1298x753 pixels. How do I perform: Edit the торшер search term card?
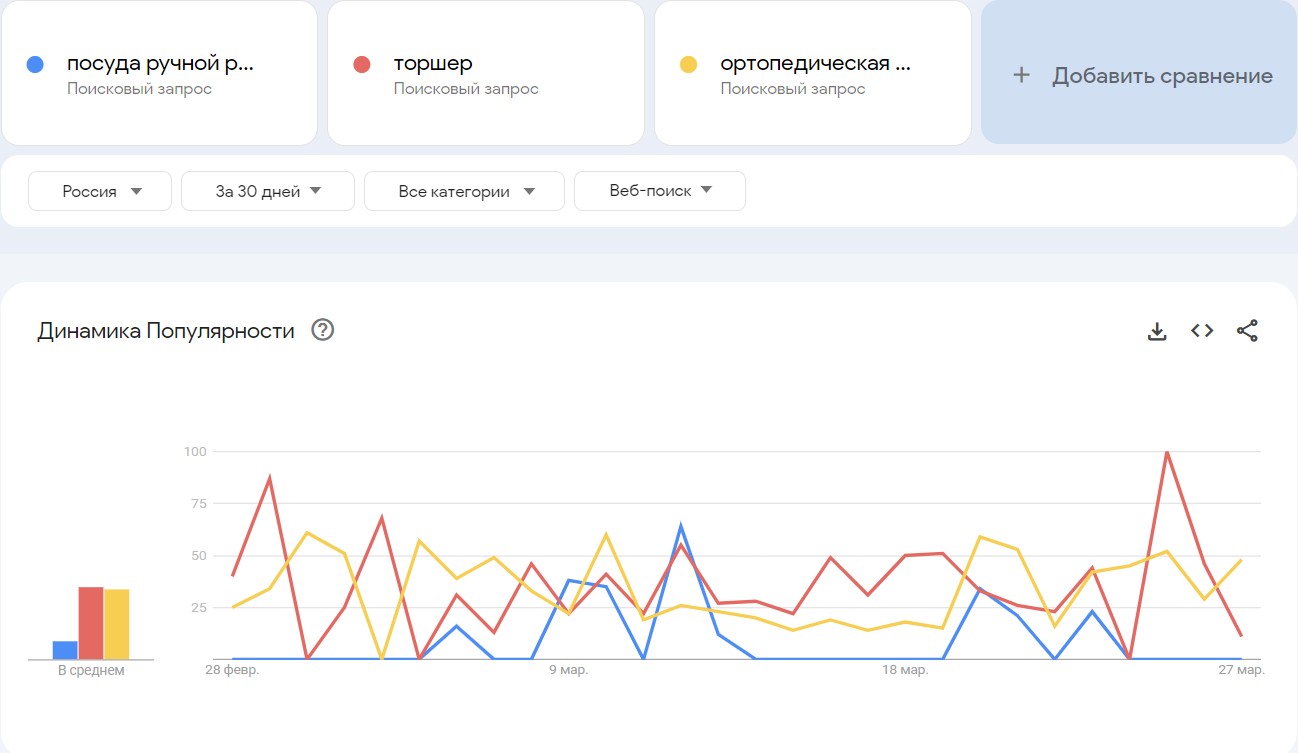click(486, 72)
